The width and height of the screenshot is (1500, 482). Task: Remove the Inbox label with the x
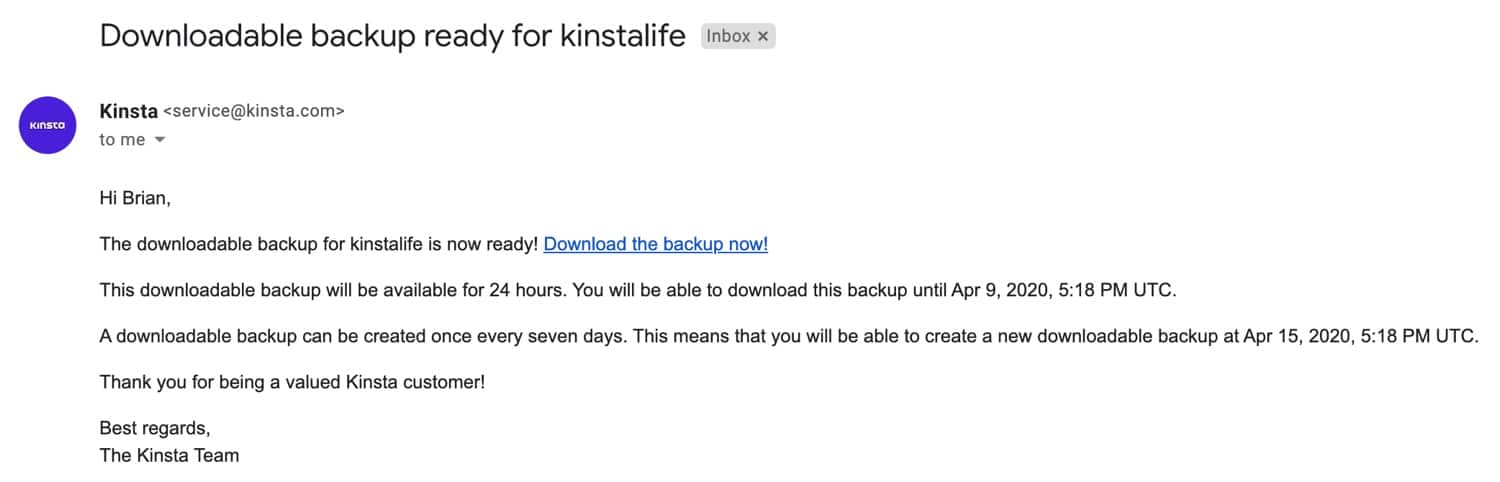[x=763, y=37]
